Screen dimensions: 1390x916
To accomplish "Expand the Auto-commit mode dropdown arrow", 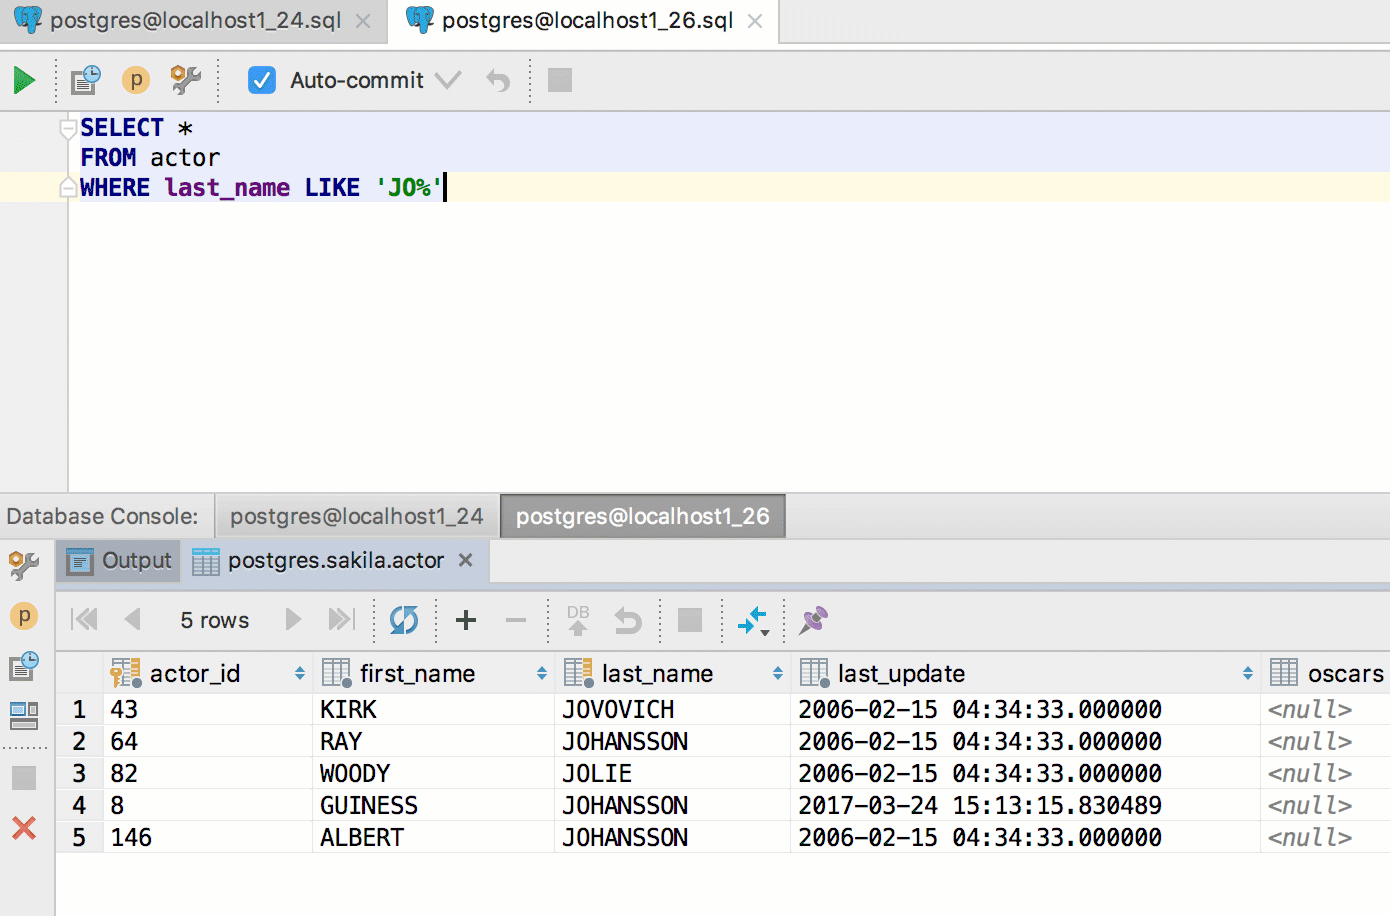I will (x=448, y=80).
